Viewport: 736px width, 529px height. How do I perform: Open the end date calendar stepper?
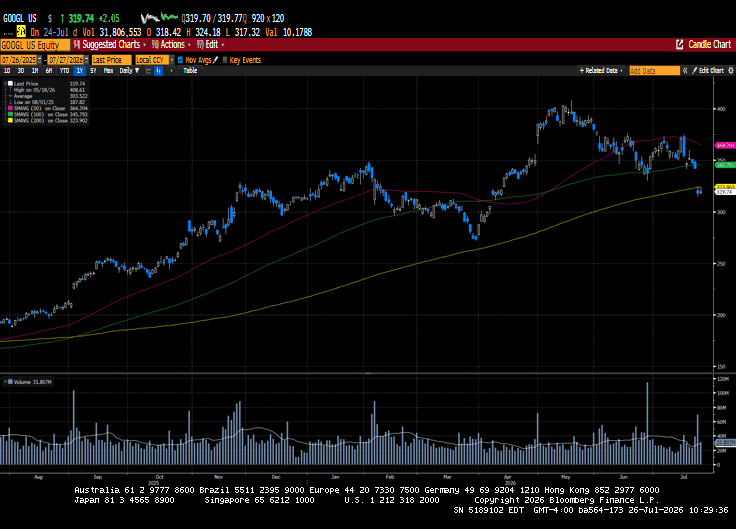86,60
